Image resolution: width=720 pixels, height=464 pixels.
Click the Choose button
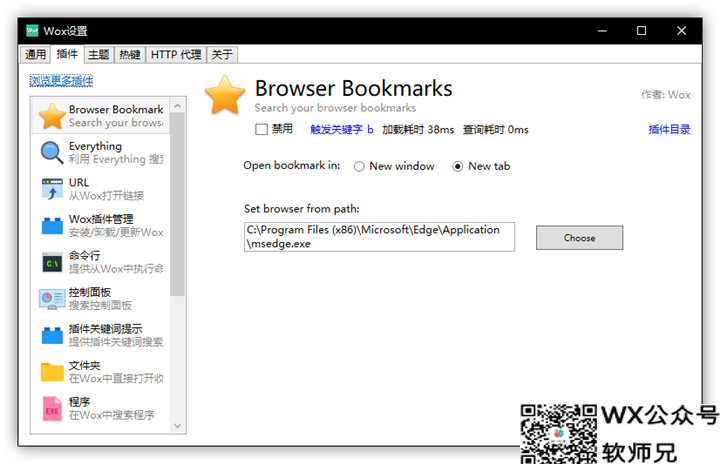[579, 238]
